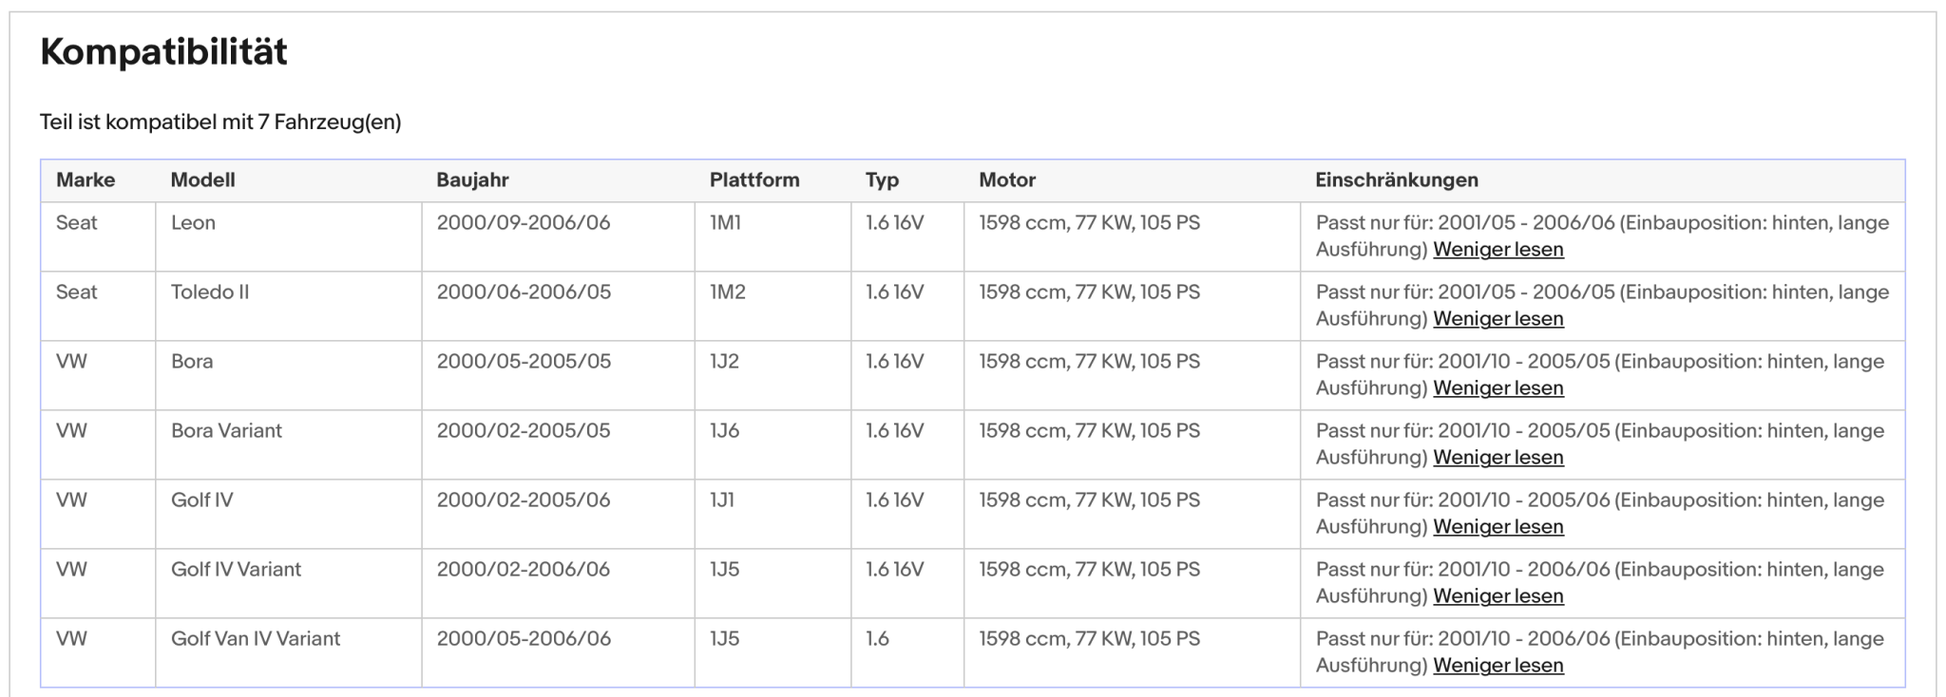Screen dimensions: 1946x697
Task: Click the 'Kompatibilität' section heading
Action: click(163, 52)
